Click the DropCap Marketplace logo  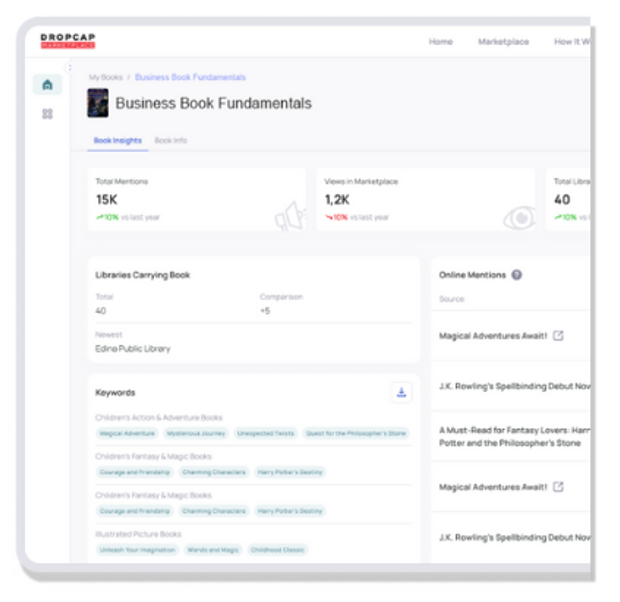67,41
